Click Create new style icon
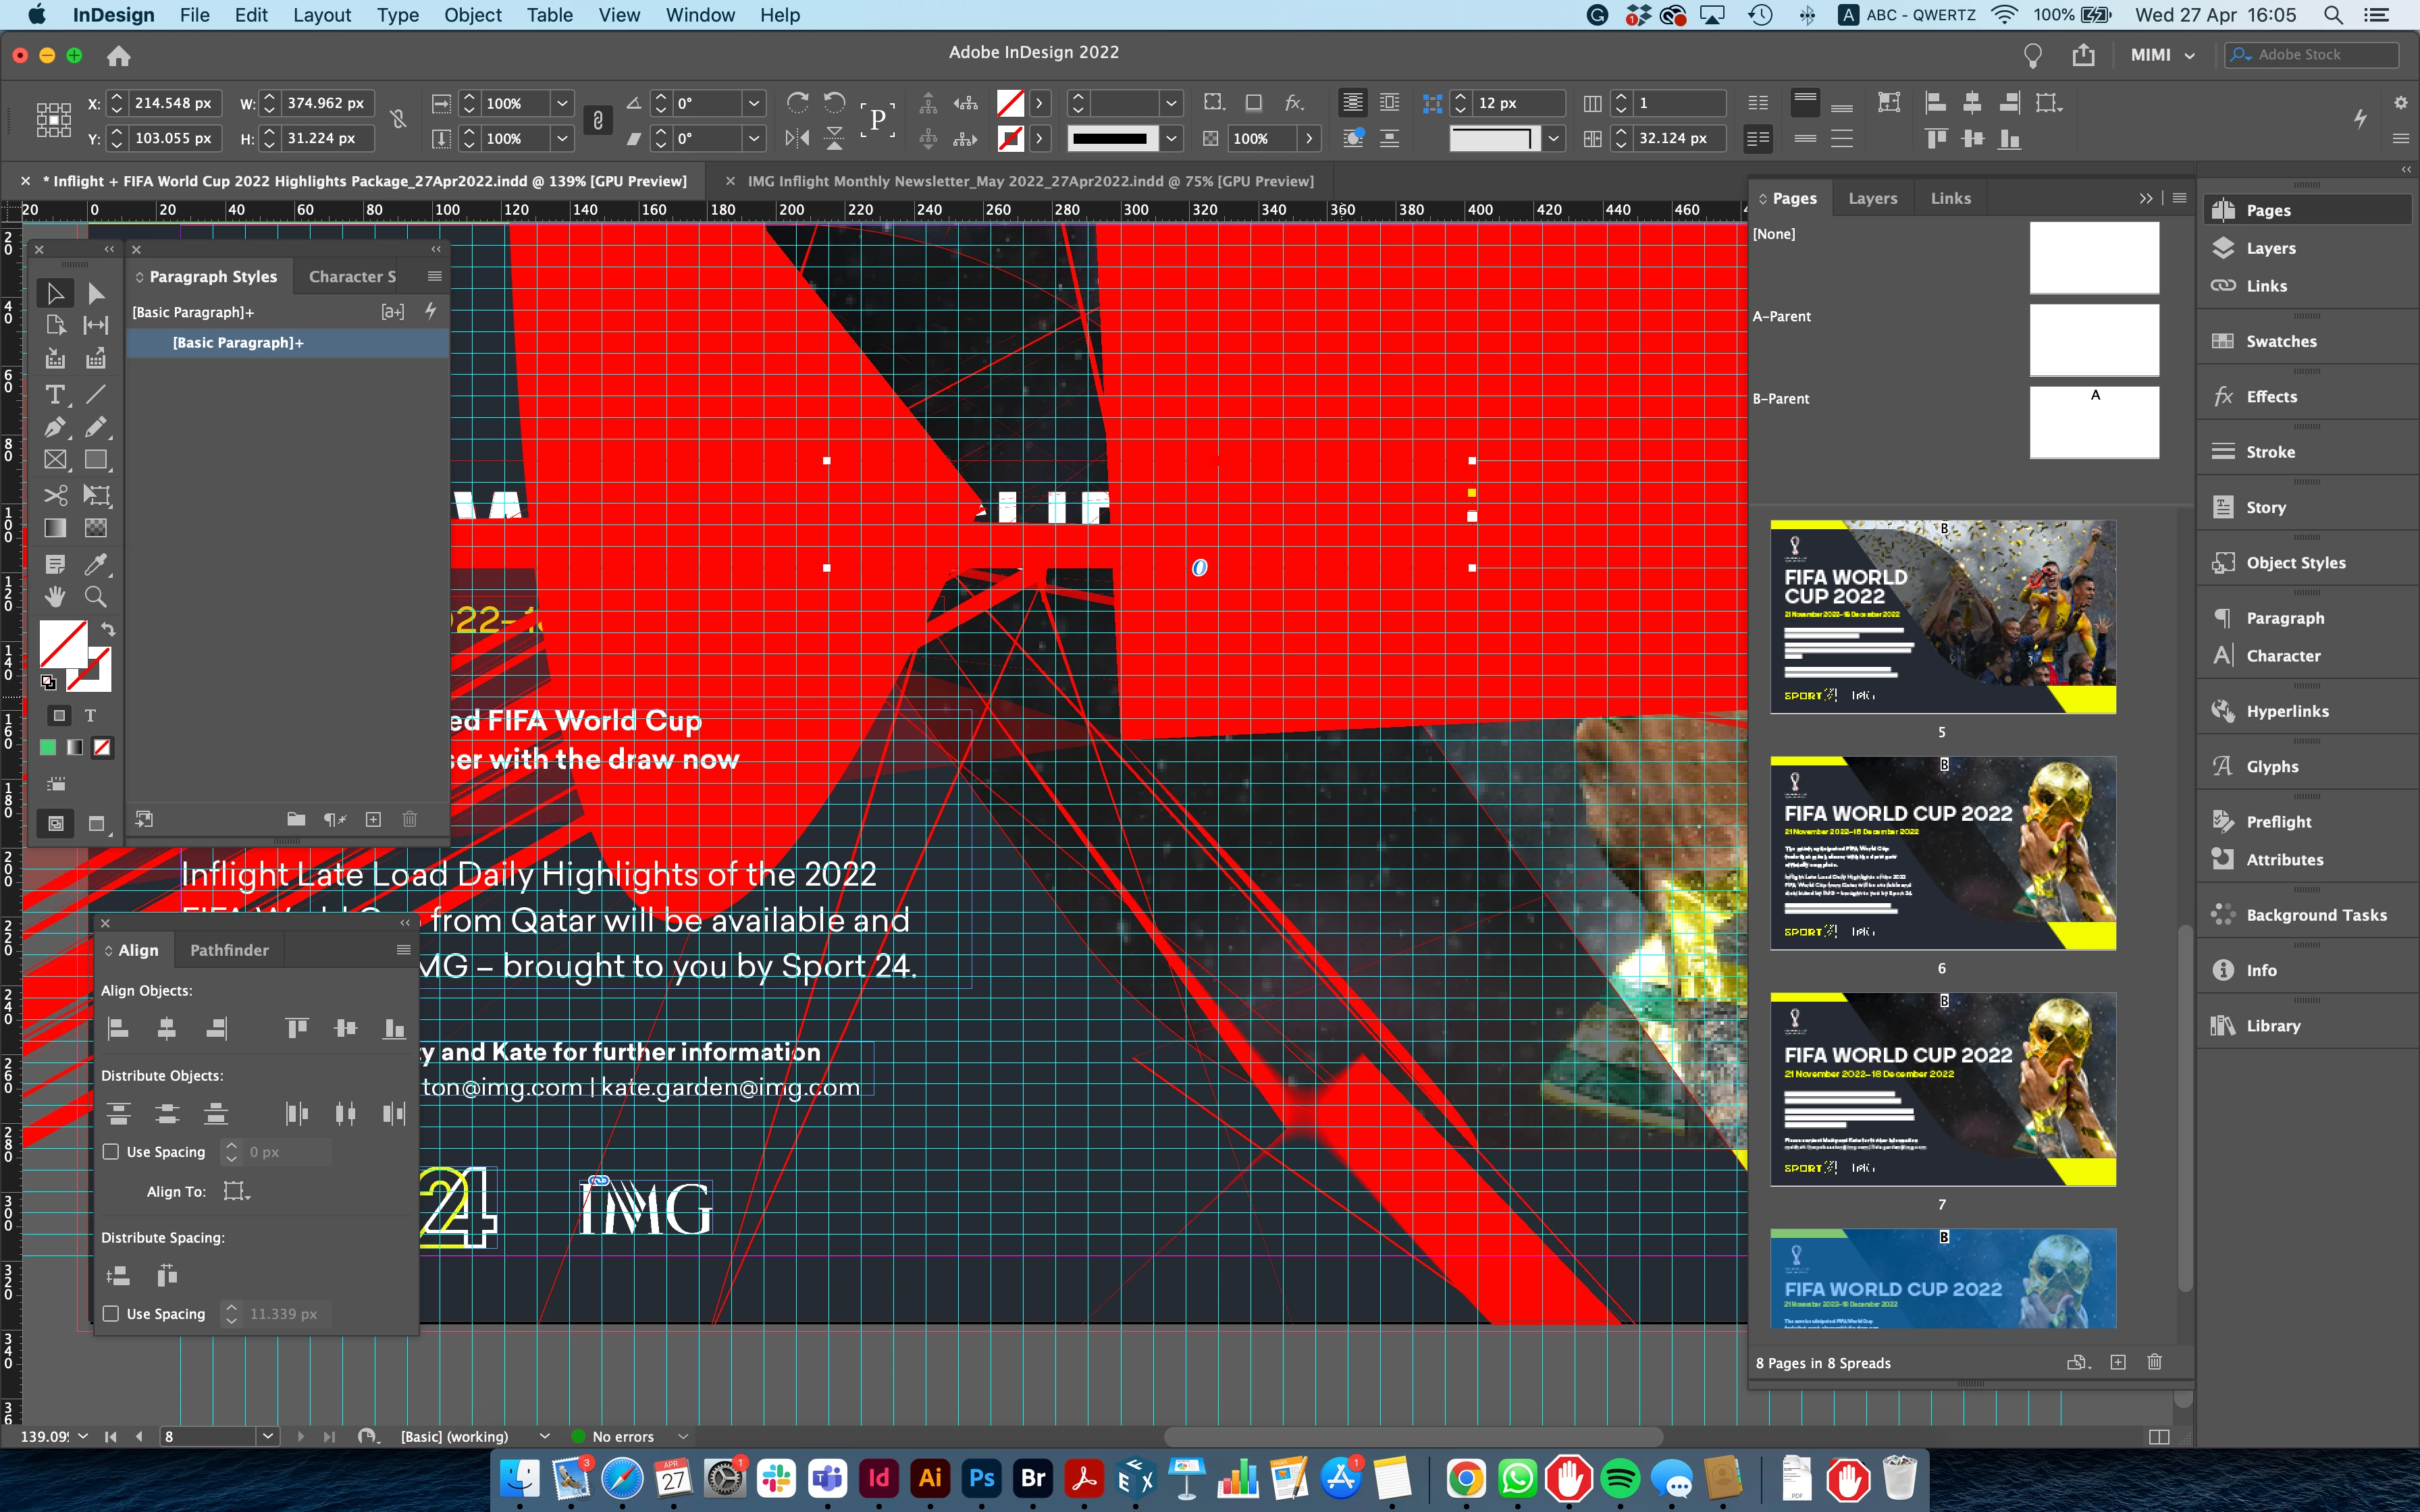Image resolution: width=2420 pixels, height=1512 pixels. 373,819
